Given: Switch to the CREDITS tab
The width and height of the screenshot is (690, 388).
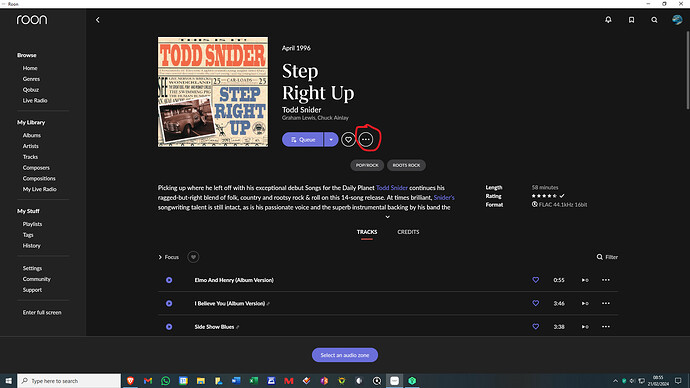Looking at the screenshot, I should (408, 232).
